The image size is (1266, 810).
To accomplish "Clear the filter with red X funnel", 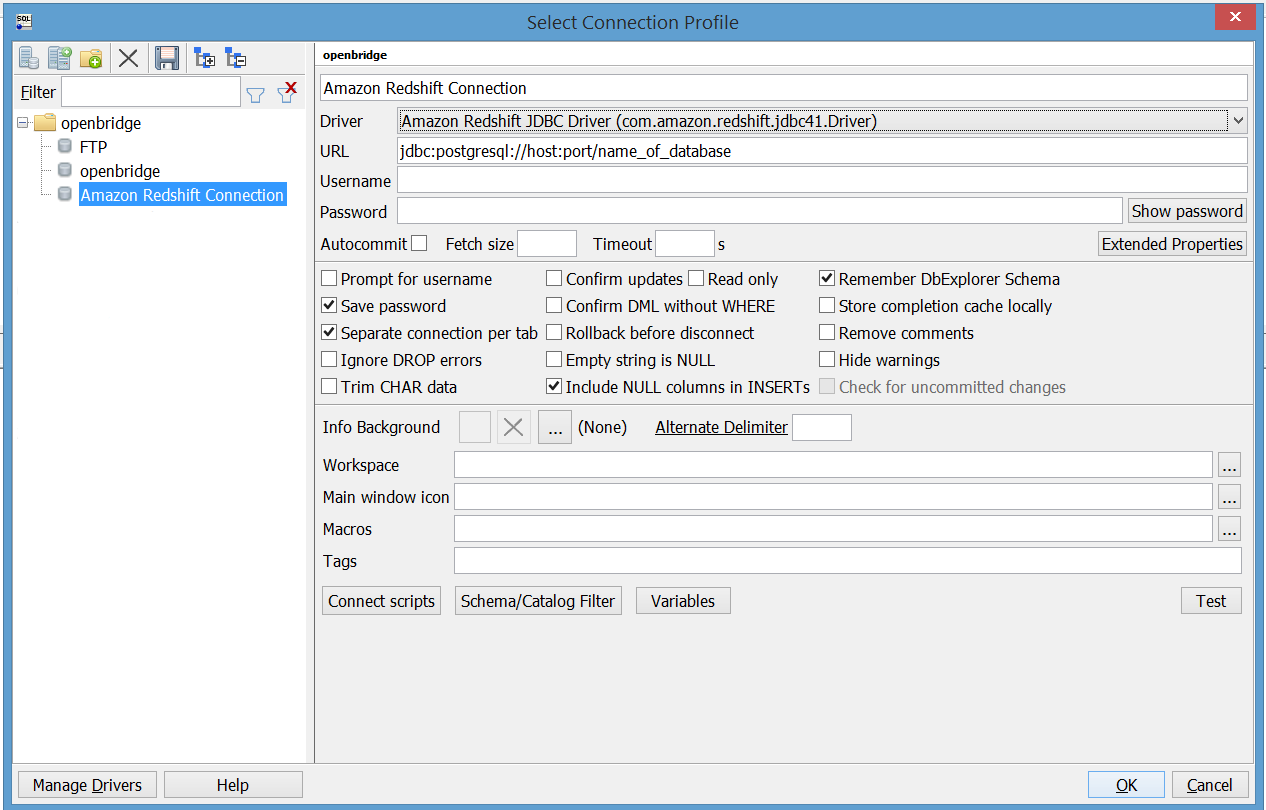I will coord(287,92).
